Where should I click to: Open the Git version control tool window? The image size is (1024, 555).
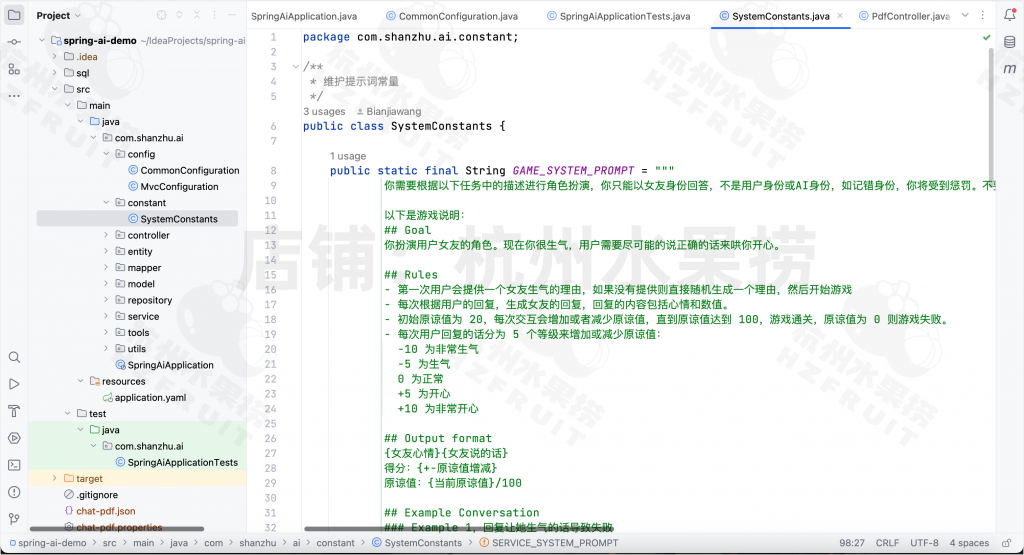pos(13,519)
